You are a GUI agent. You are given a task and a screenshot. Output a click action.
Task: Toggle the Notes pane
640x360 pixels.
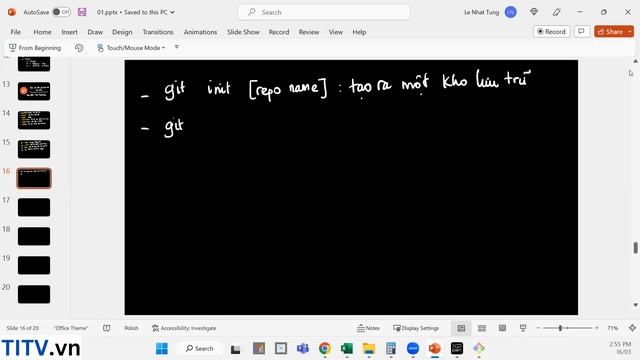coord(368,328)
